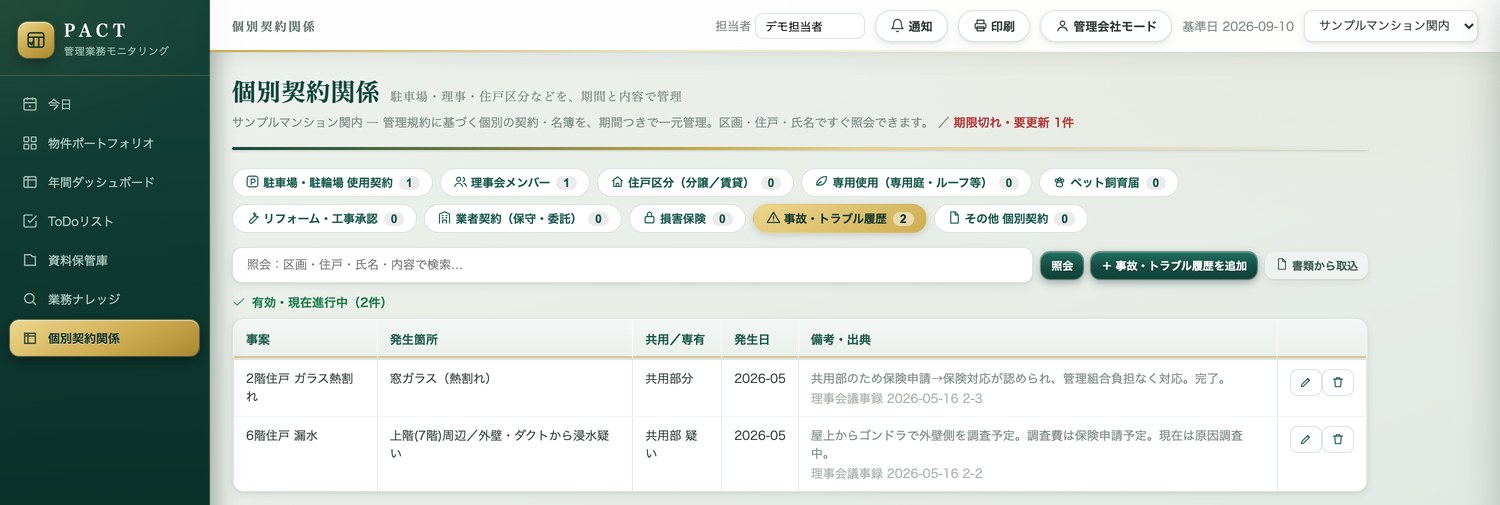Viewport: 1500px width, 505px height.
Task: Delete the 6階住戸 漏水 row
Action: (x=1338, y=439)
